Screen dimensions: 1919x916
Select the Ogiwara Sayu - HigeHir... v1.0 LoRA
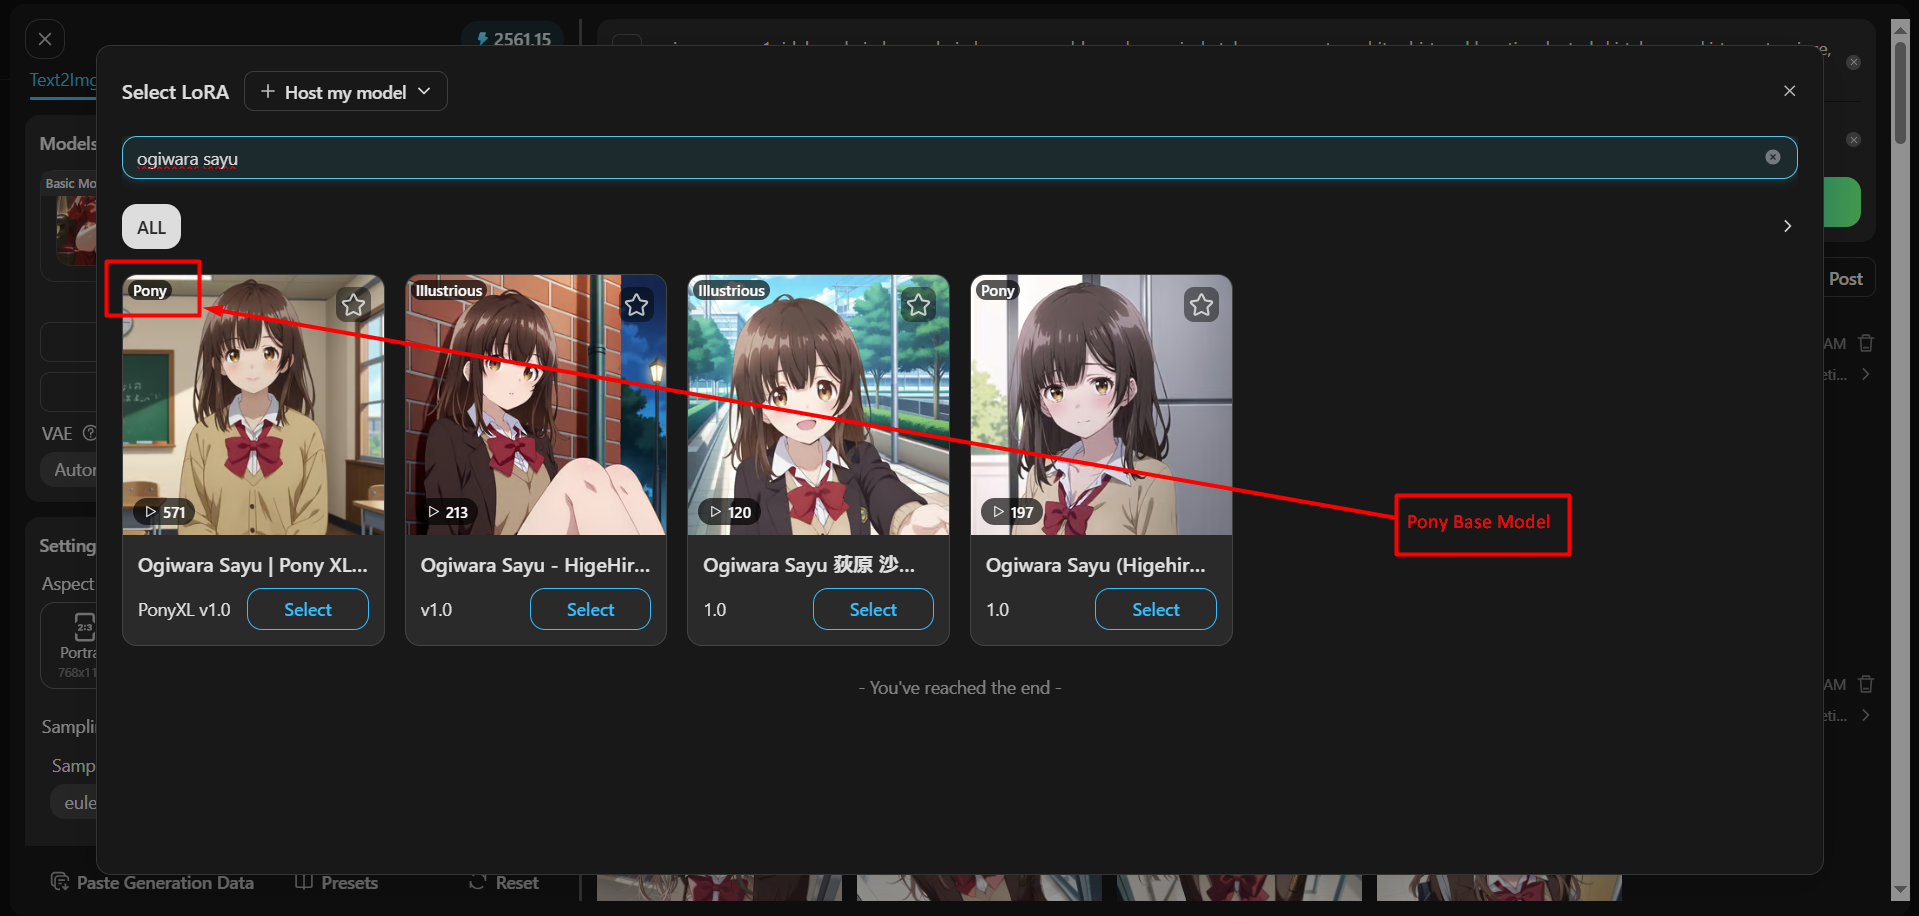[590, 609]
